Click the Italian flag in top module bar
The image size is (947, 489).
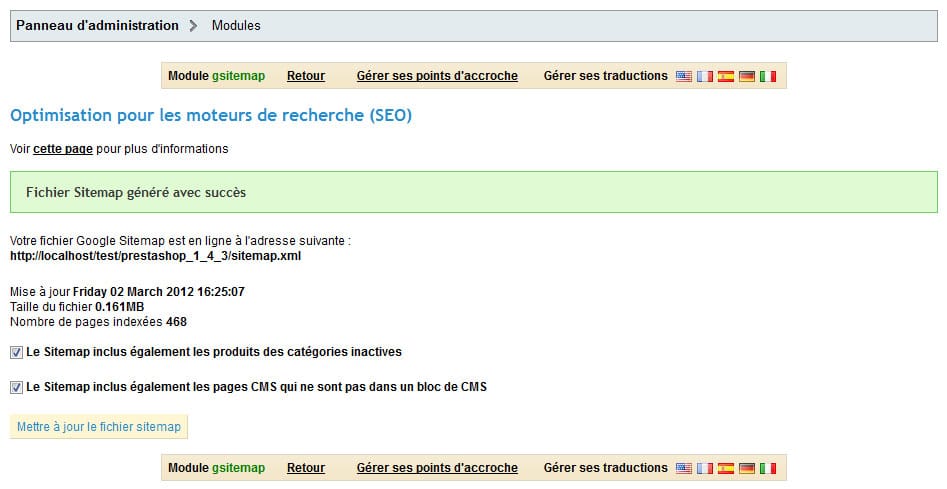pos(768,76)
